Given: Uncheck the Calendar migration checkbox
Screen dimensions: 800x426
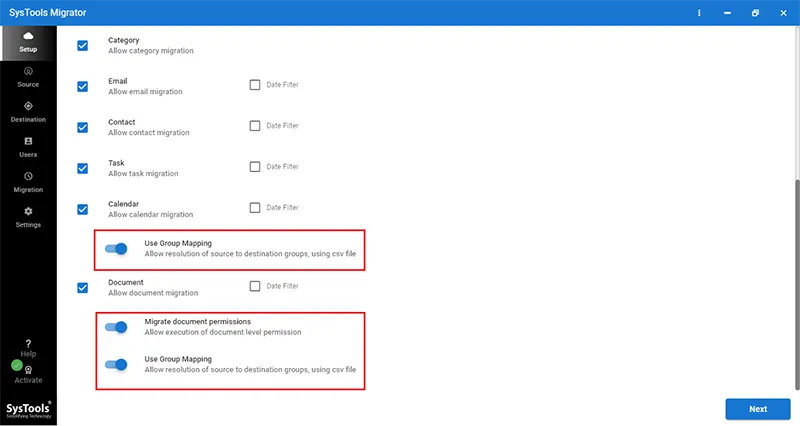Looking at the screenshot, I should click(x=82, y=209).
